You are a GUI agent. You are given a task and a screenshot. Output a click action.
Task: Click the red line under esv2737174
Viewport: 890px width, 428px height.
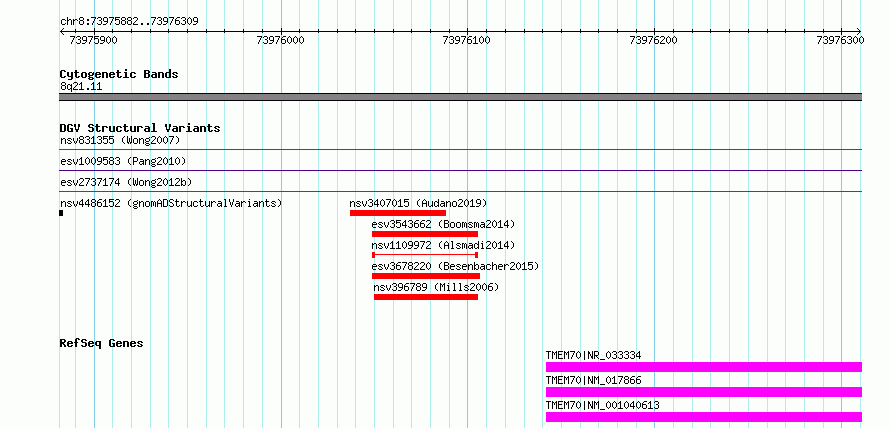click(460, 192)
